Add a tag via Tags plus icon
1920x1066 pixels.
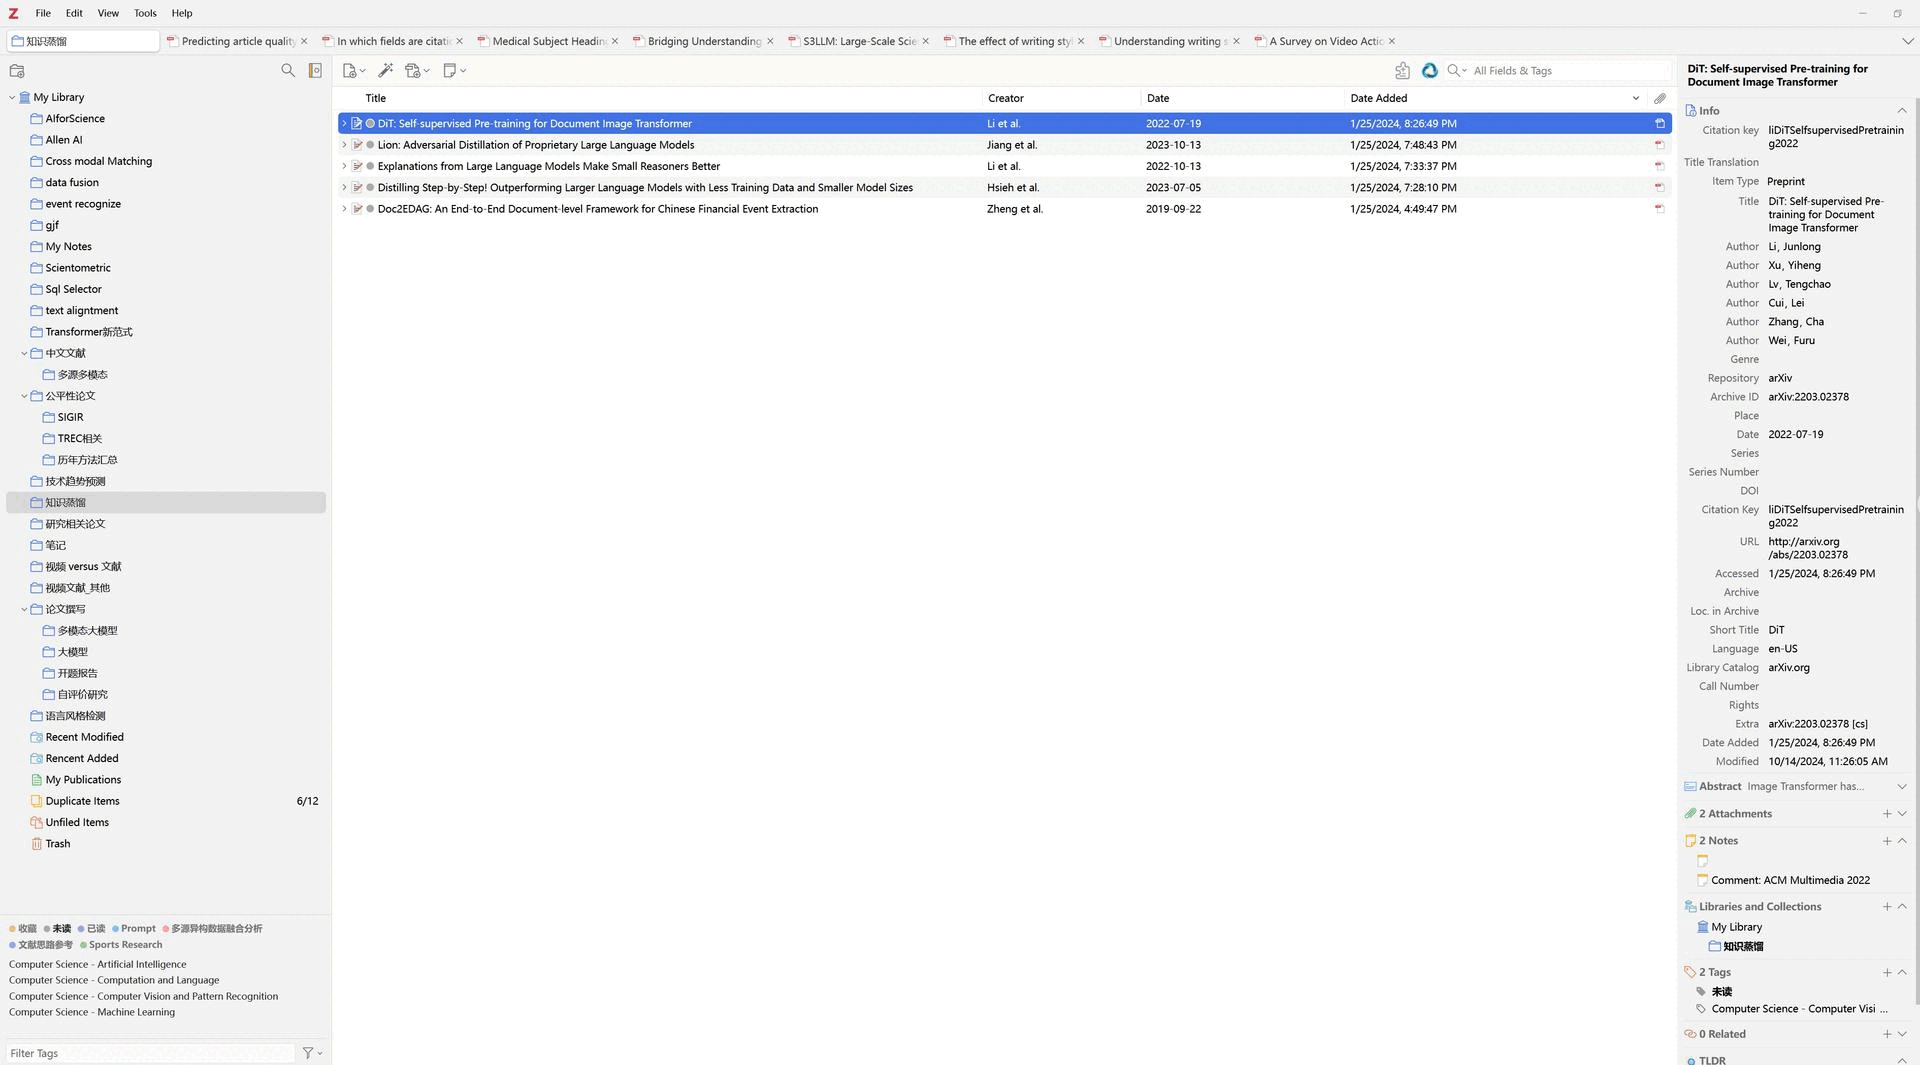pos(1887,974)
